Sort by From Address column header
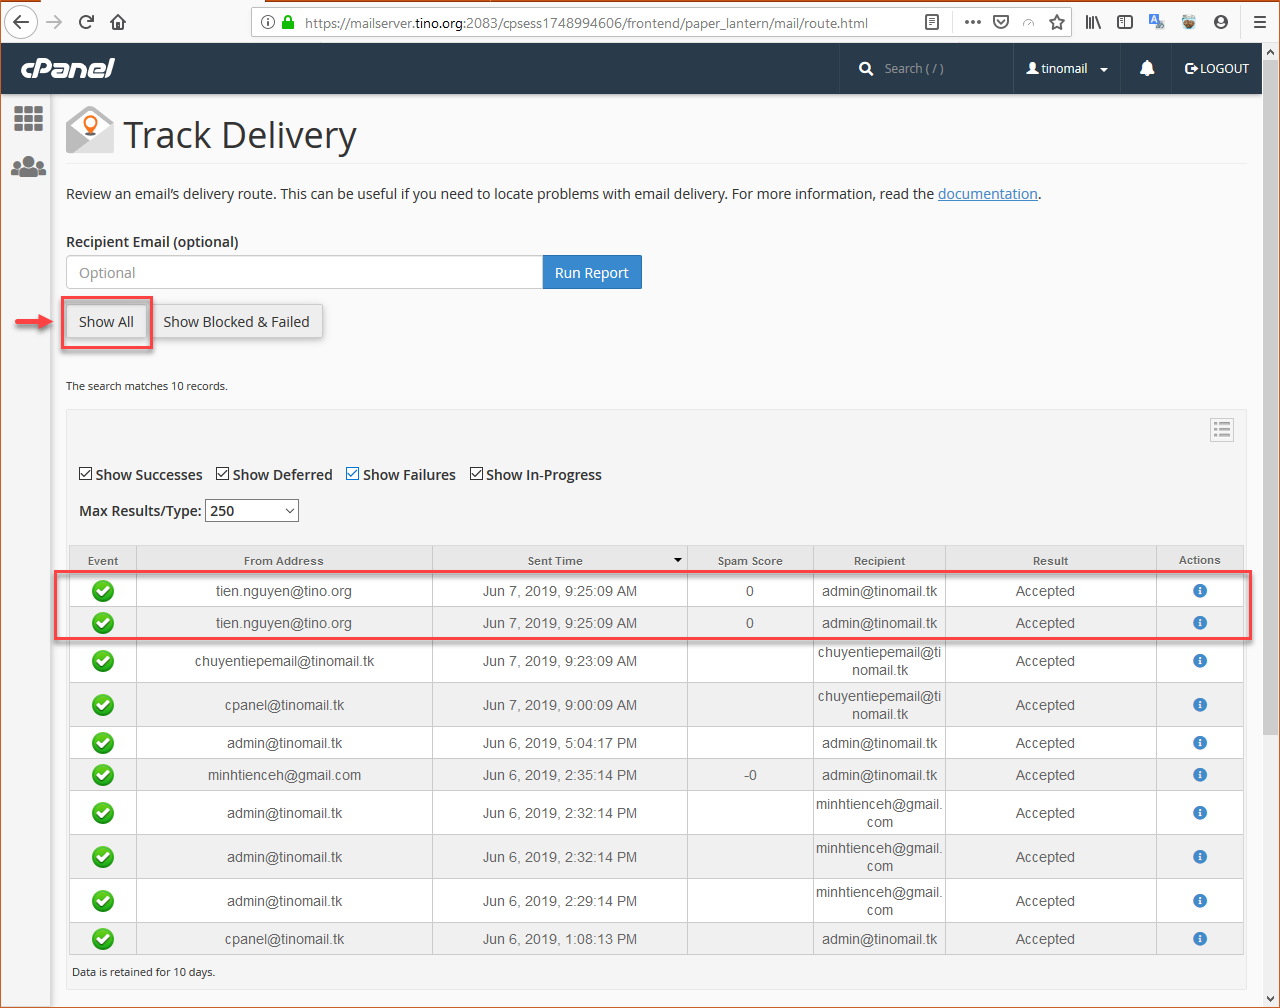The width and height of the screenshot is (1280, 1008). click(x=284, y=561)
